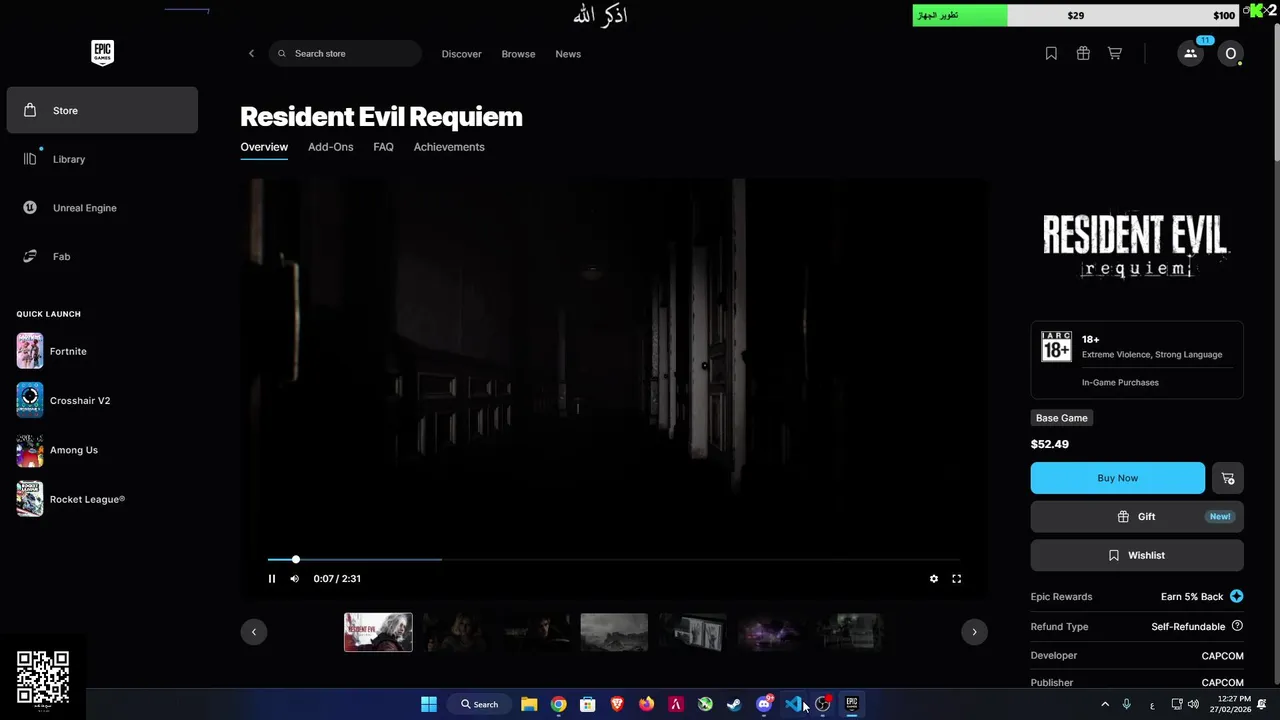Show next media thumbnails

(974, 632)
